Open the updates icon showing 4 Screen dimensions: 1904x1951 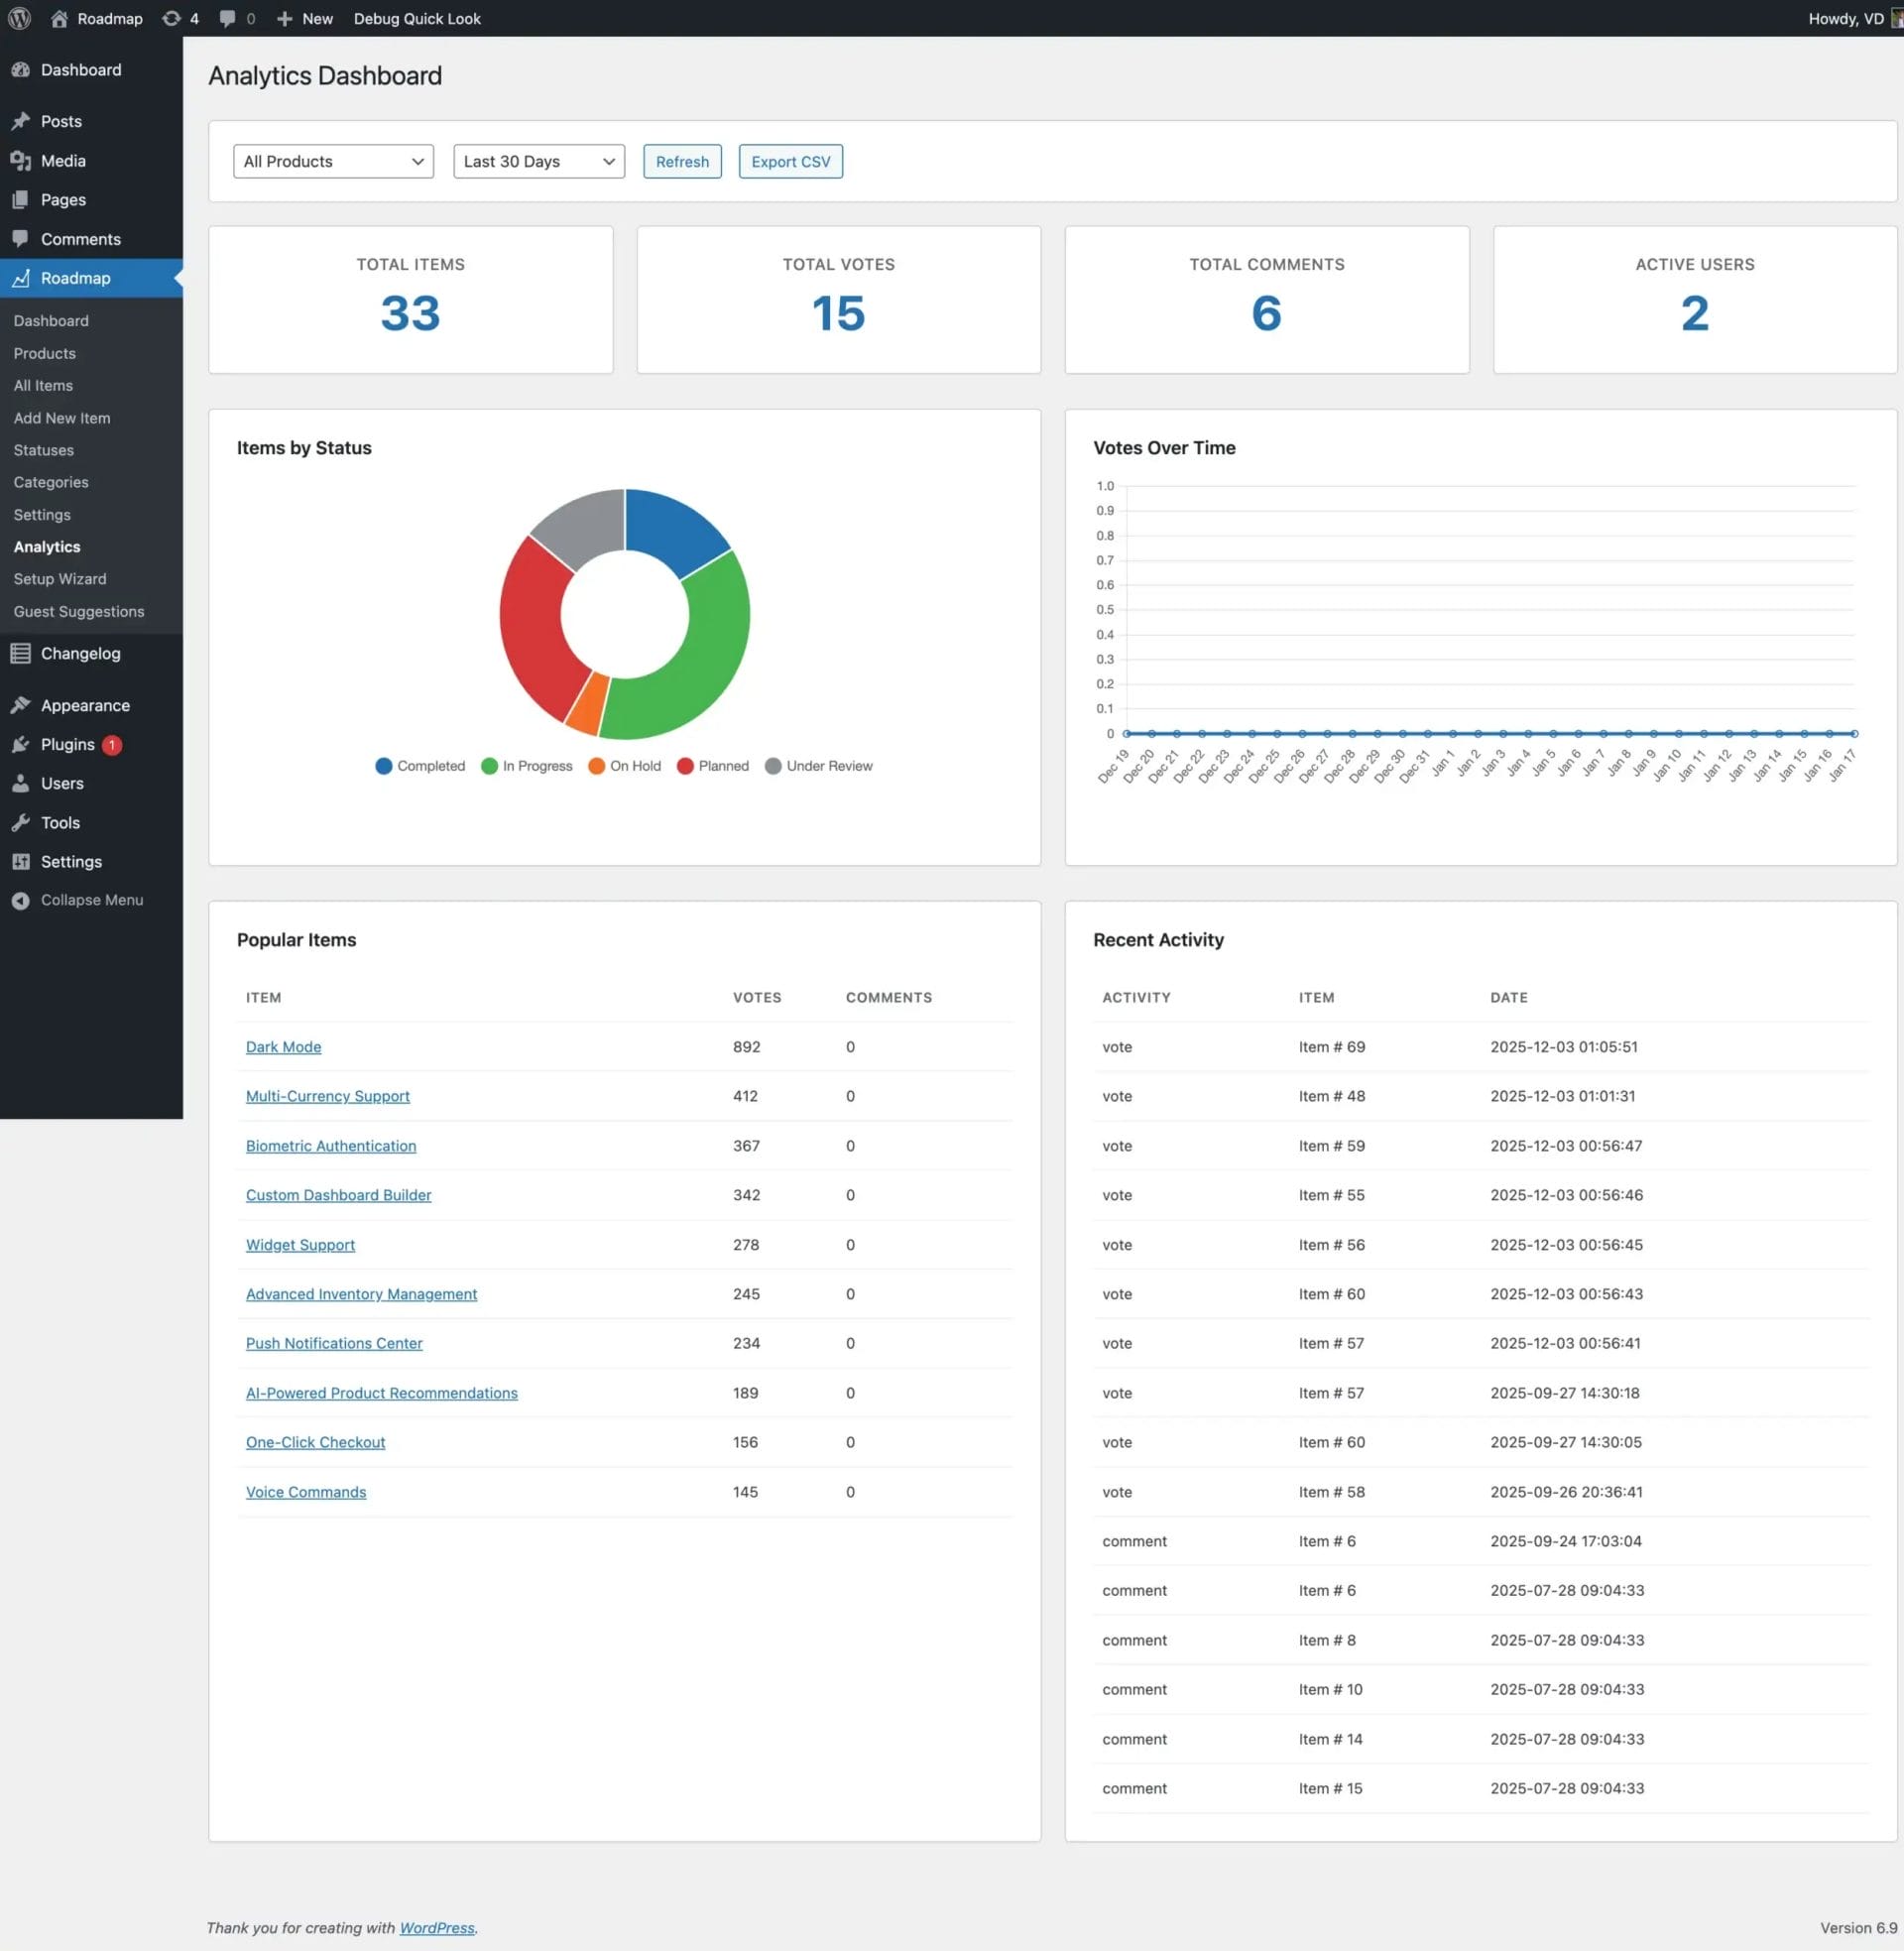pyautogui.click(x=178, y=18)
